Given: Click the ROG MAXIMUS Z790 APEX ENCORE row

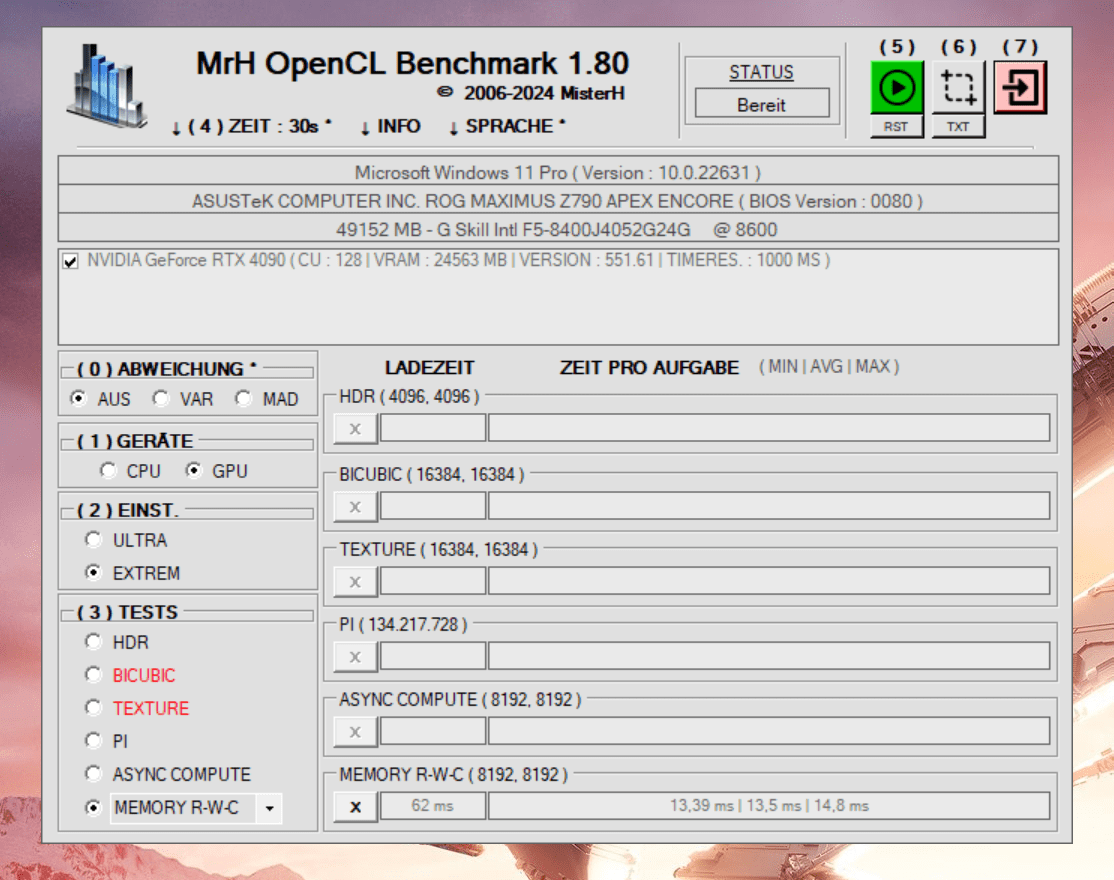Looking at the screenshot, I should click(558, 201).
